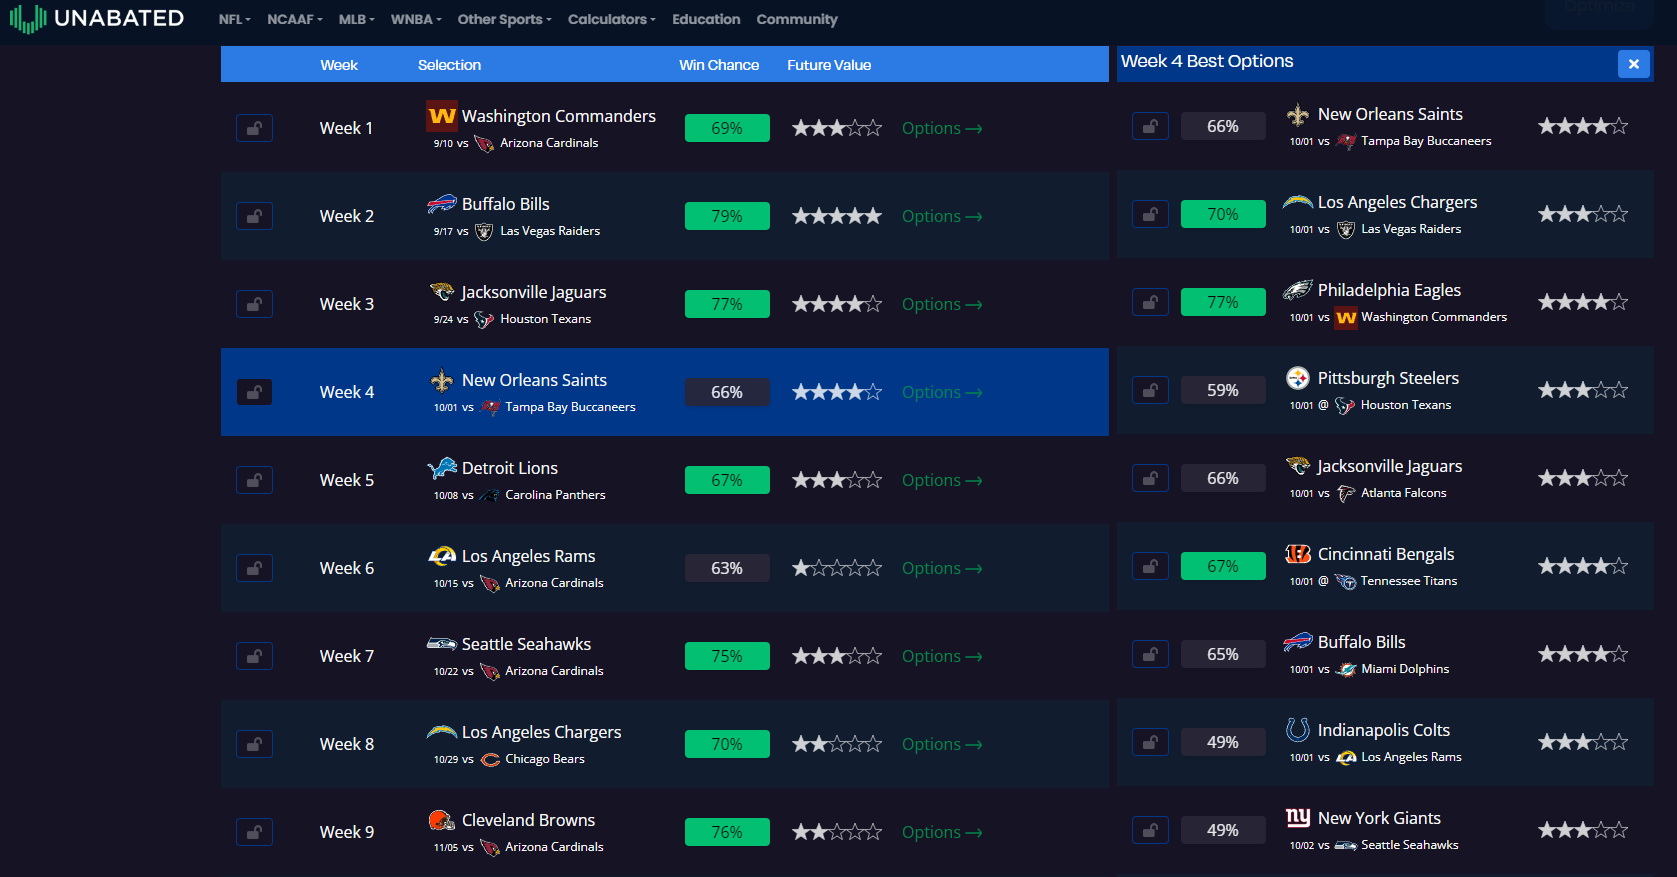Select the Week 6 Los Angeles Rams row
Viewport: 1677px width, 877px height.
click(x=665, y=568)
